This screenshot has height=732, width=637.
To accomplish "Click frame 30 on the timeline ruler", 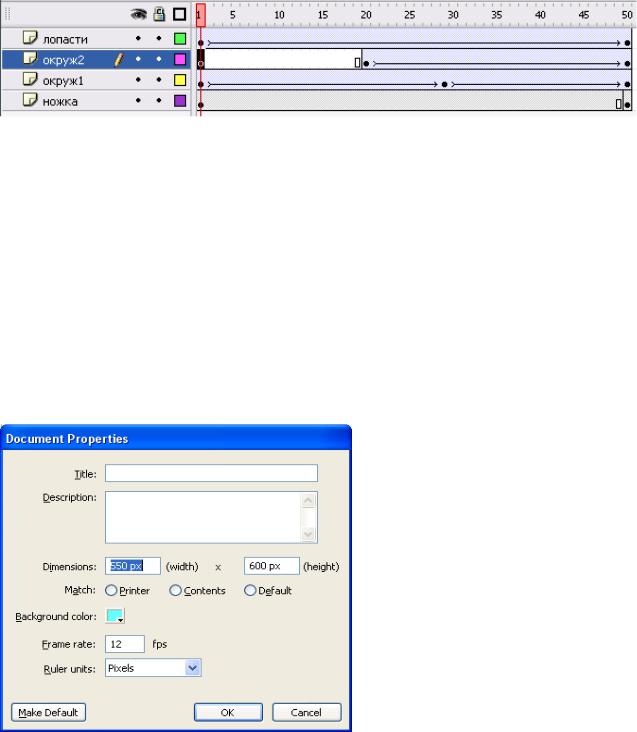I will click(453, 15).
